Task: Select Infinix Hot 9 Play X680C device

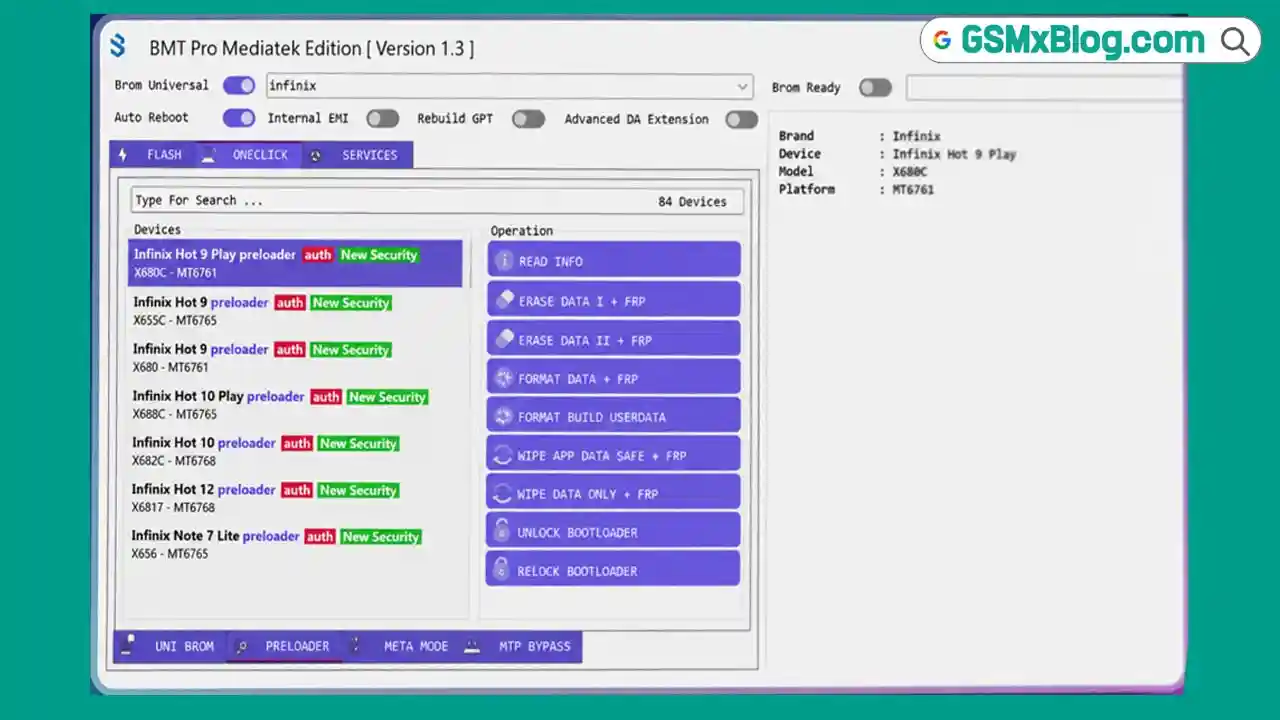Action: [x=295, y=263]
